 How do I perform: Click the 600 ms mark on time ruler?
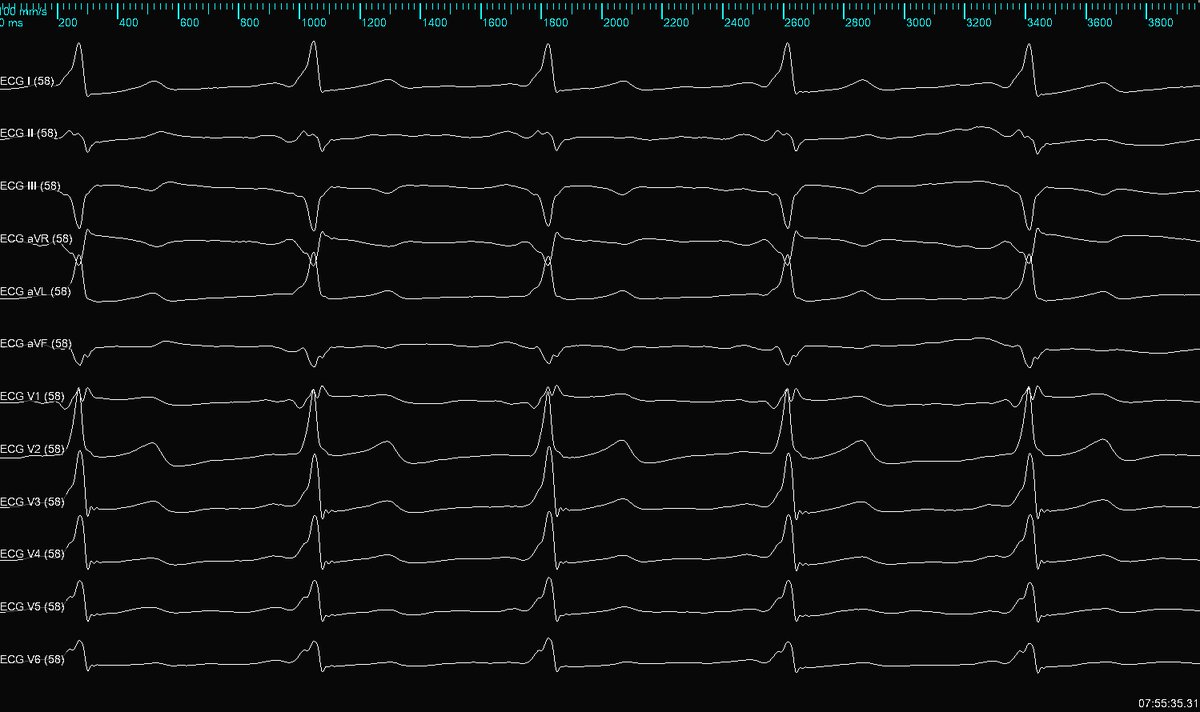coord(189,22)
